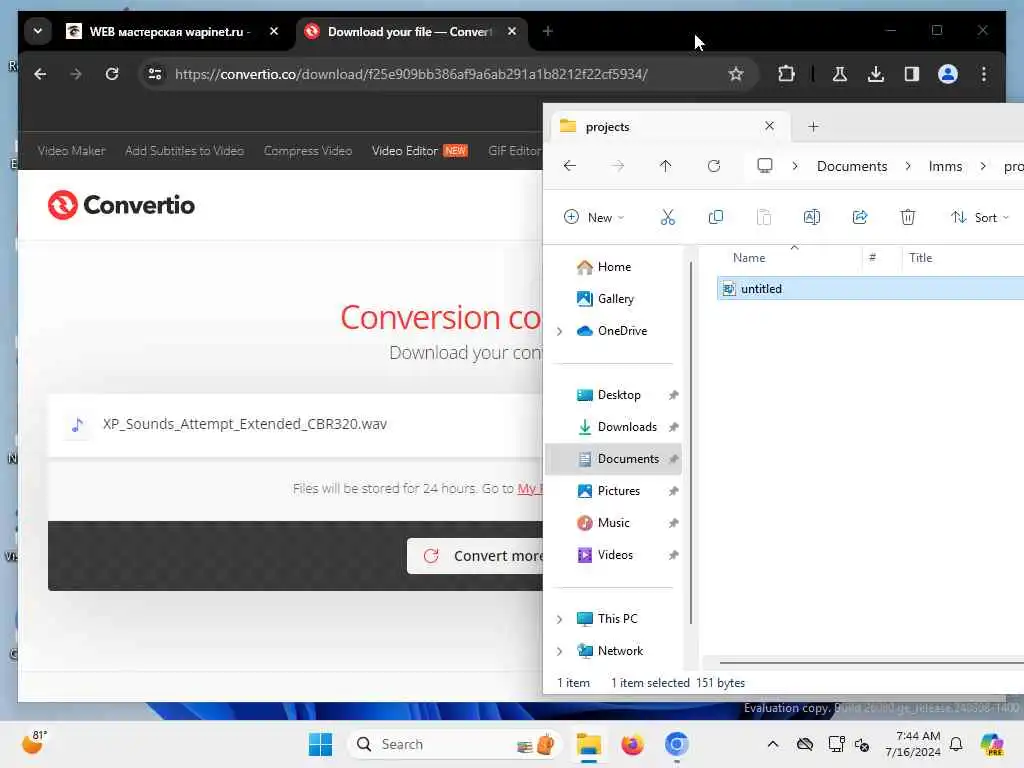This screenshot has height=768, width=1024.
Task: Click the browser back arrow
Action: (40, 74)
